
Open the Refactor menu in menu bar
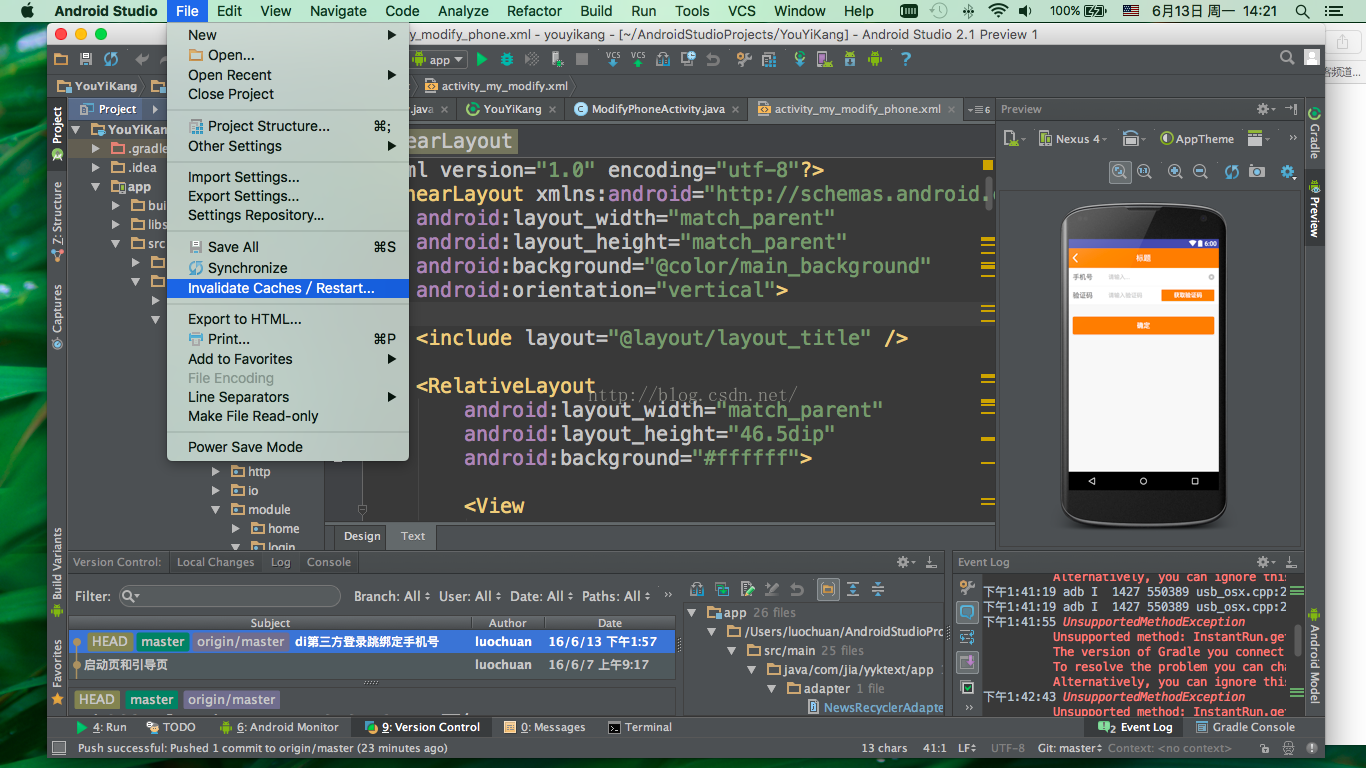pos(534,11)
